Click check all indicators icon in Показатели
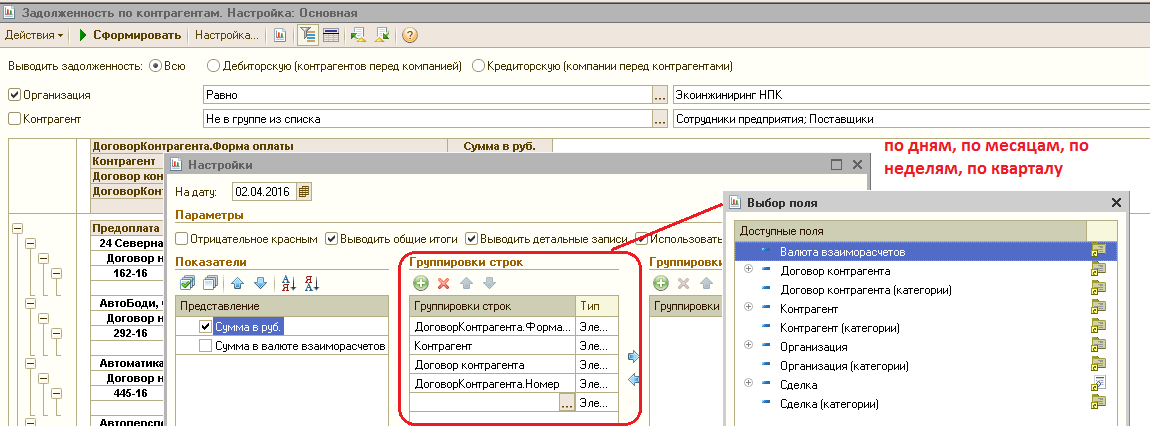Image resolution: width=1150 pixels, height=426 pixels. click(187, 284)
